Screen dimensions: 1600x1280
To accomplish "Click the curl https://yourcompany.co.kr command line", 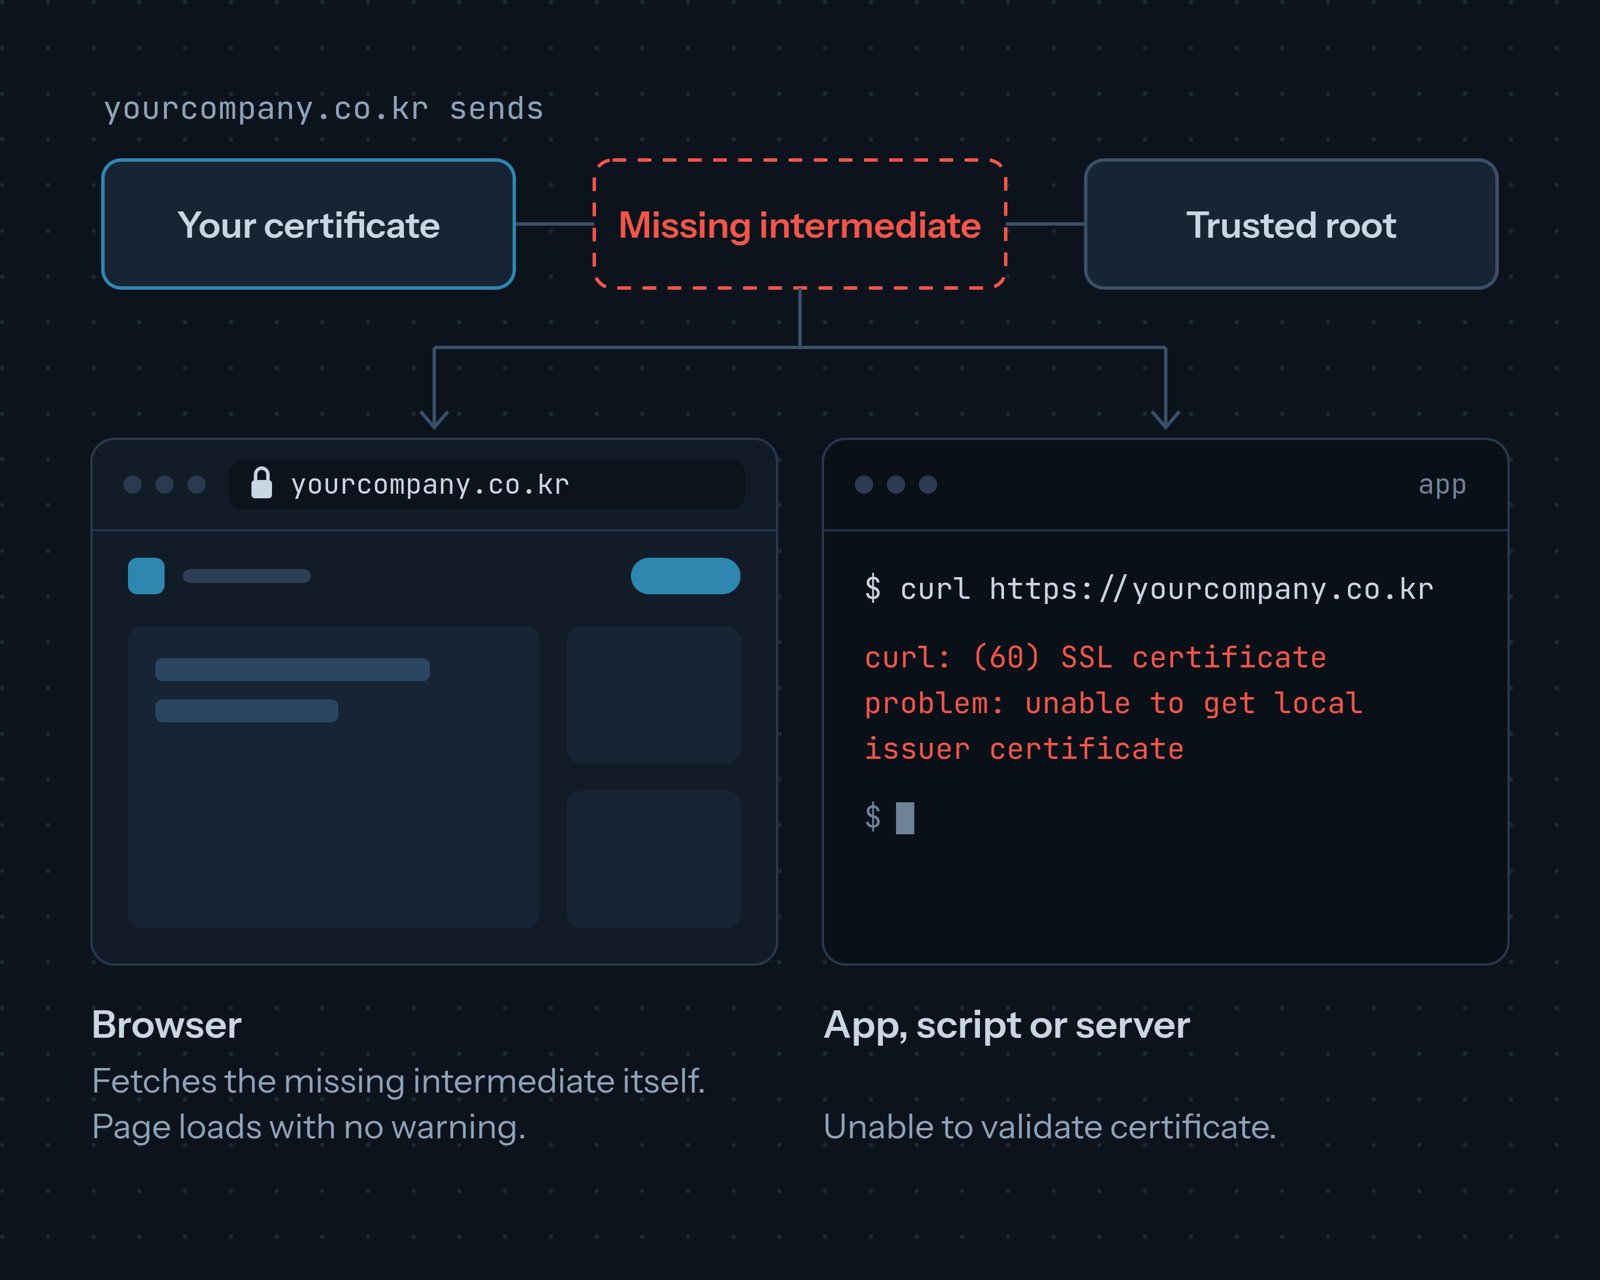I will tap(1149, 588).
